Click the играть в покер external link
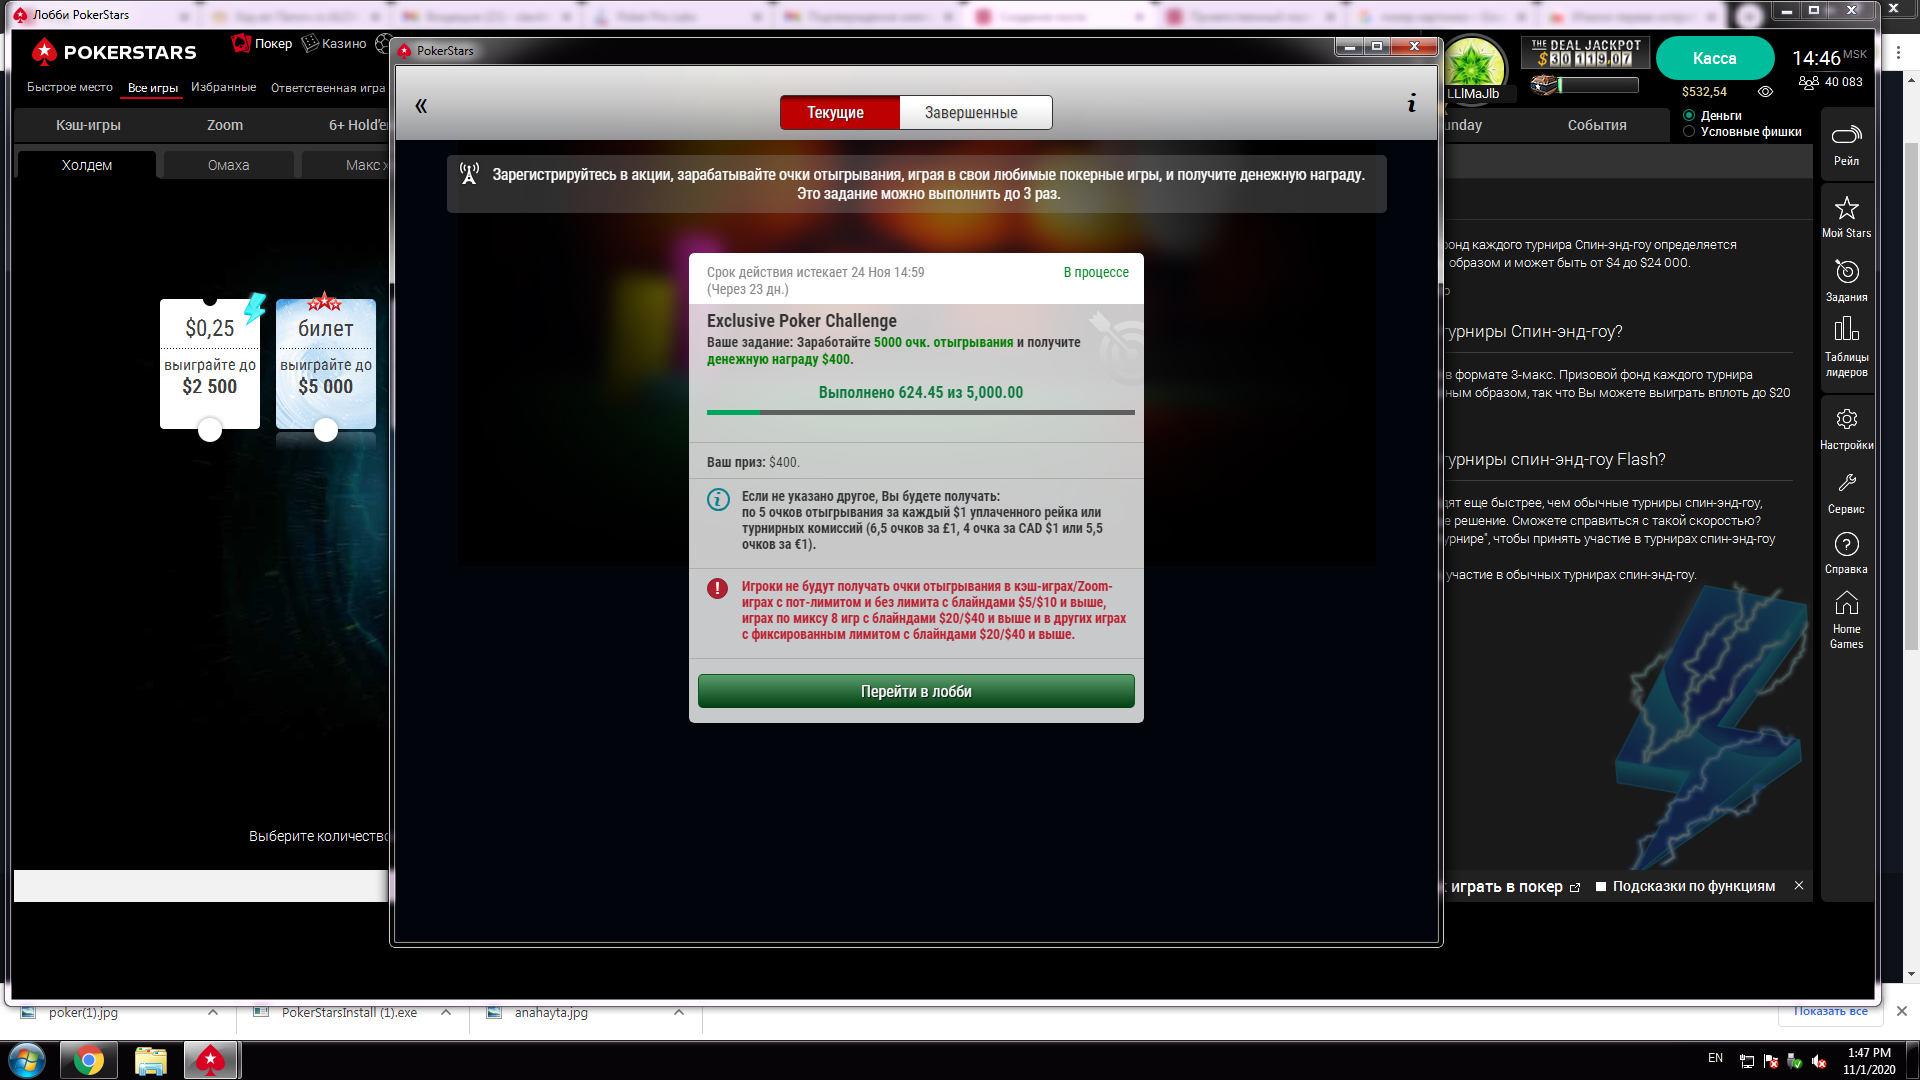The height and width of the screenshot is (1080, 1920). point(1514,887)
